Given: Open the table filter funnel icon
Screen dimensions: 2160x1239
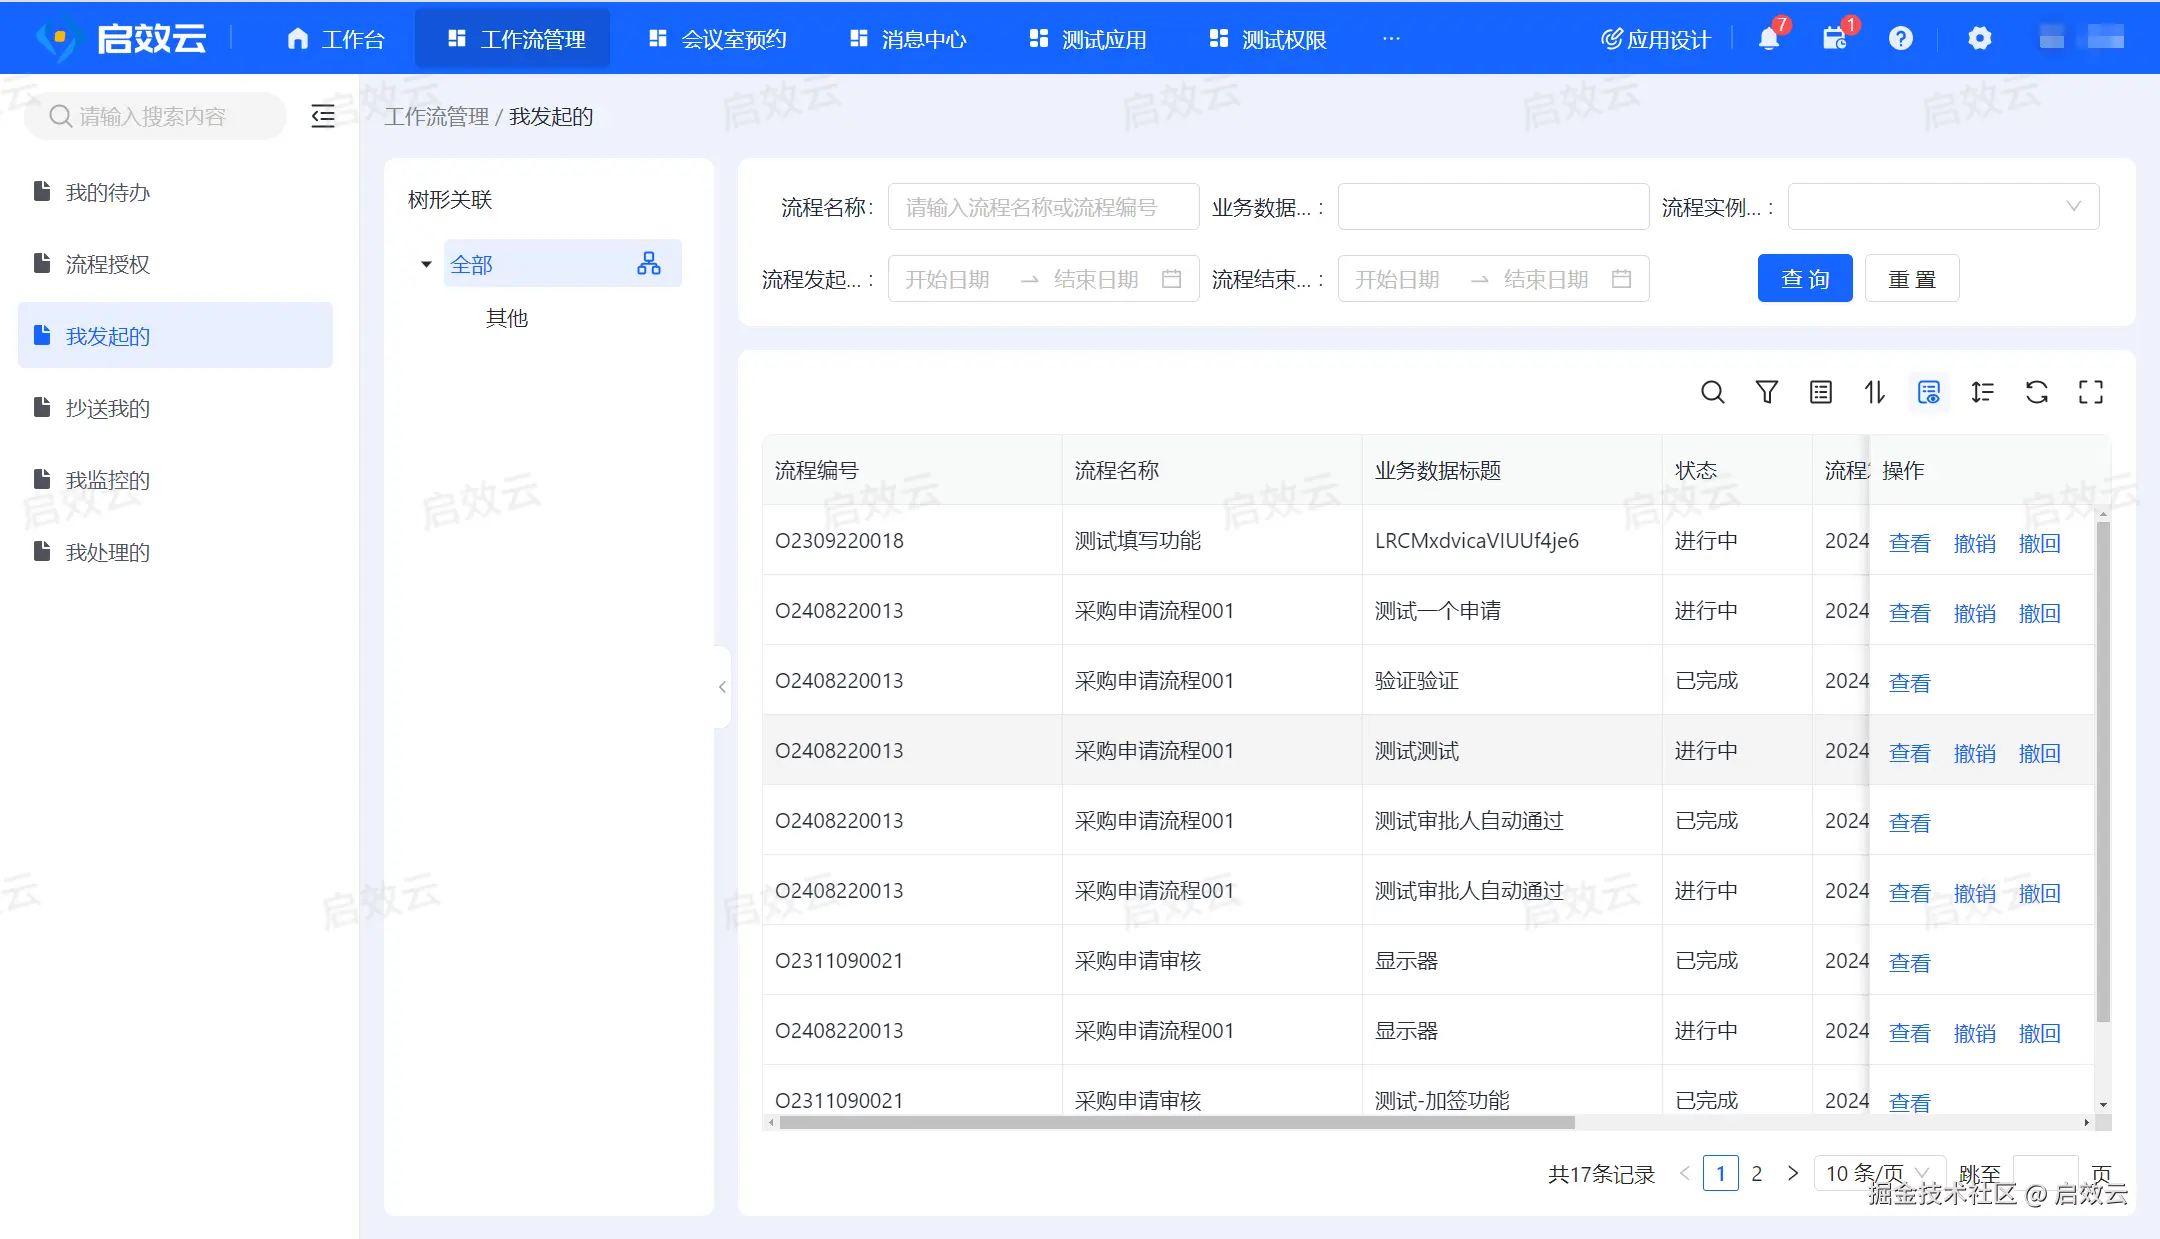Looking at the screenshot, I should [1766, 392].
